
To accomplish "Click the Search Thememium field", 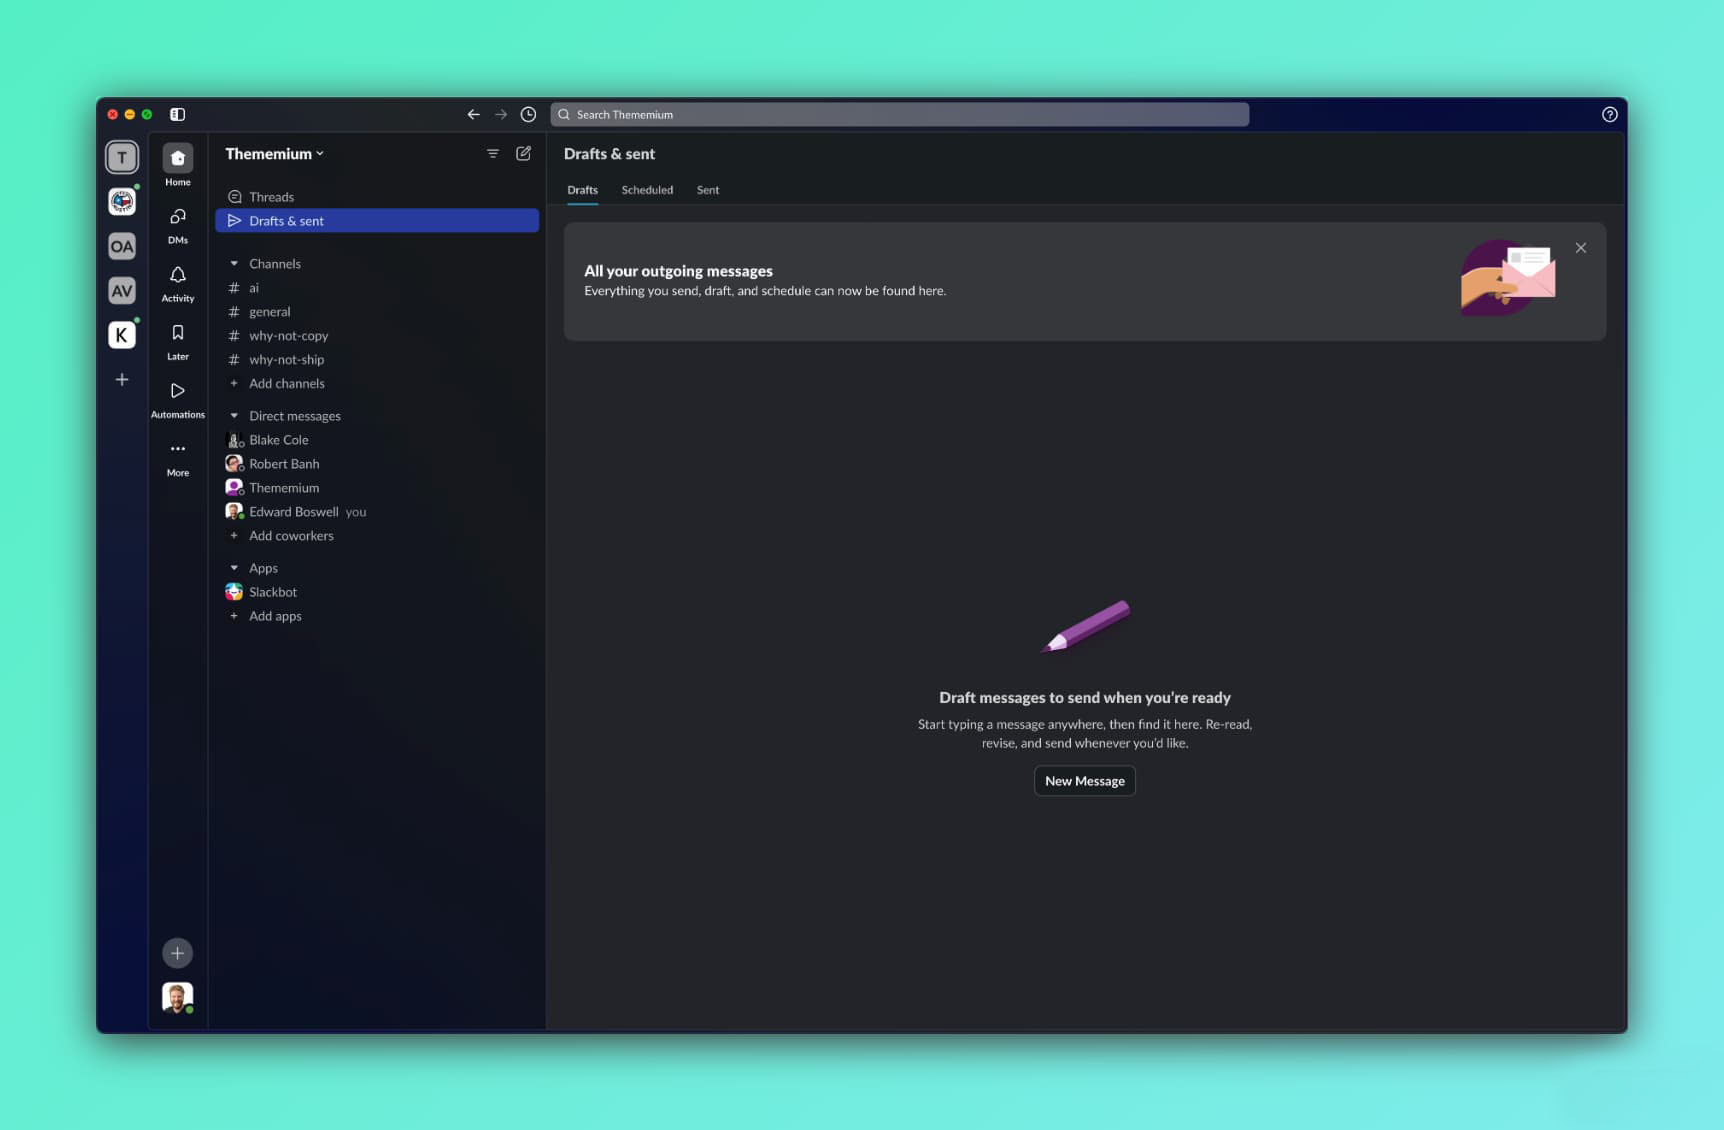I will pos(899,114).
